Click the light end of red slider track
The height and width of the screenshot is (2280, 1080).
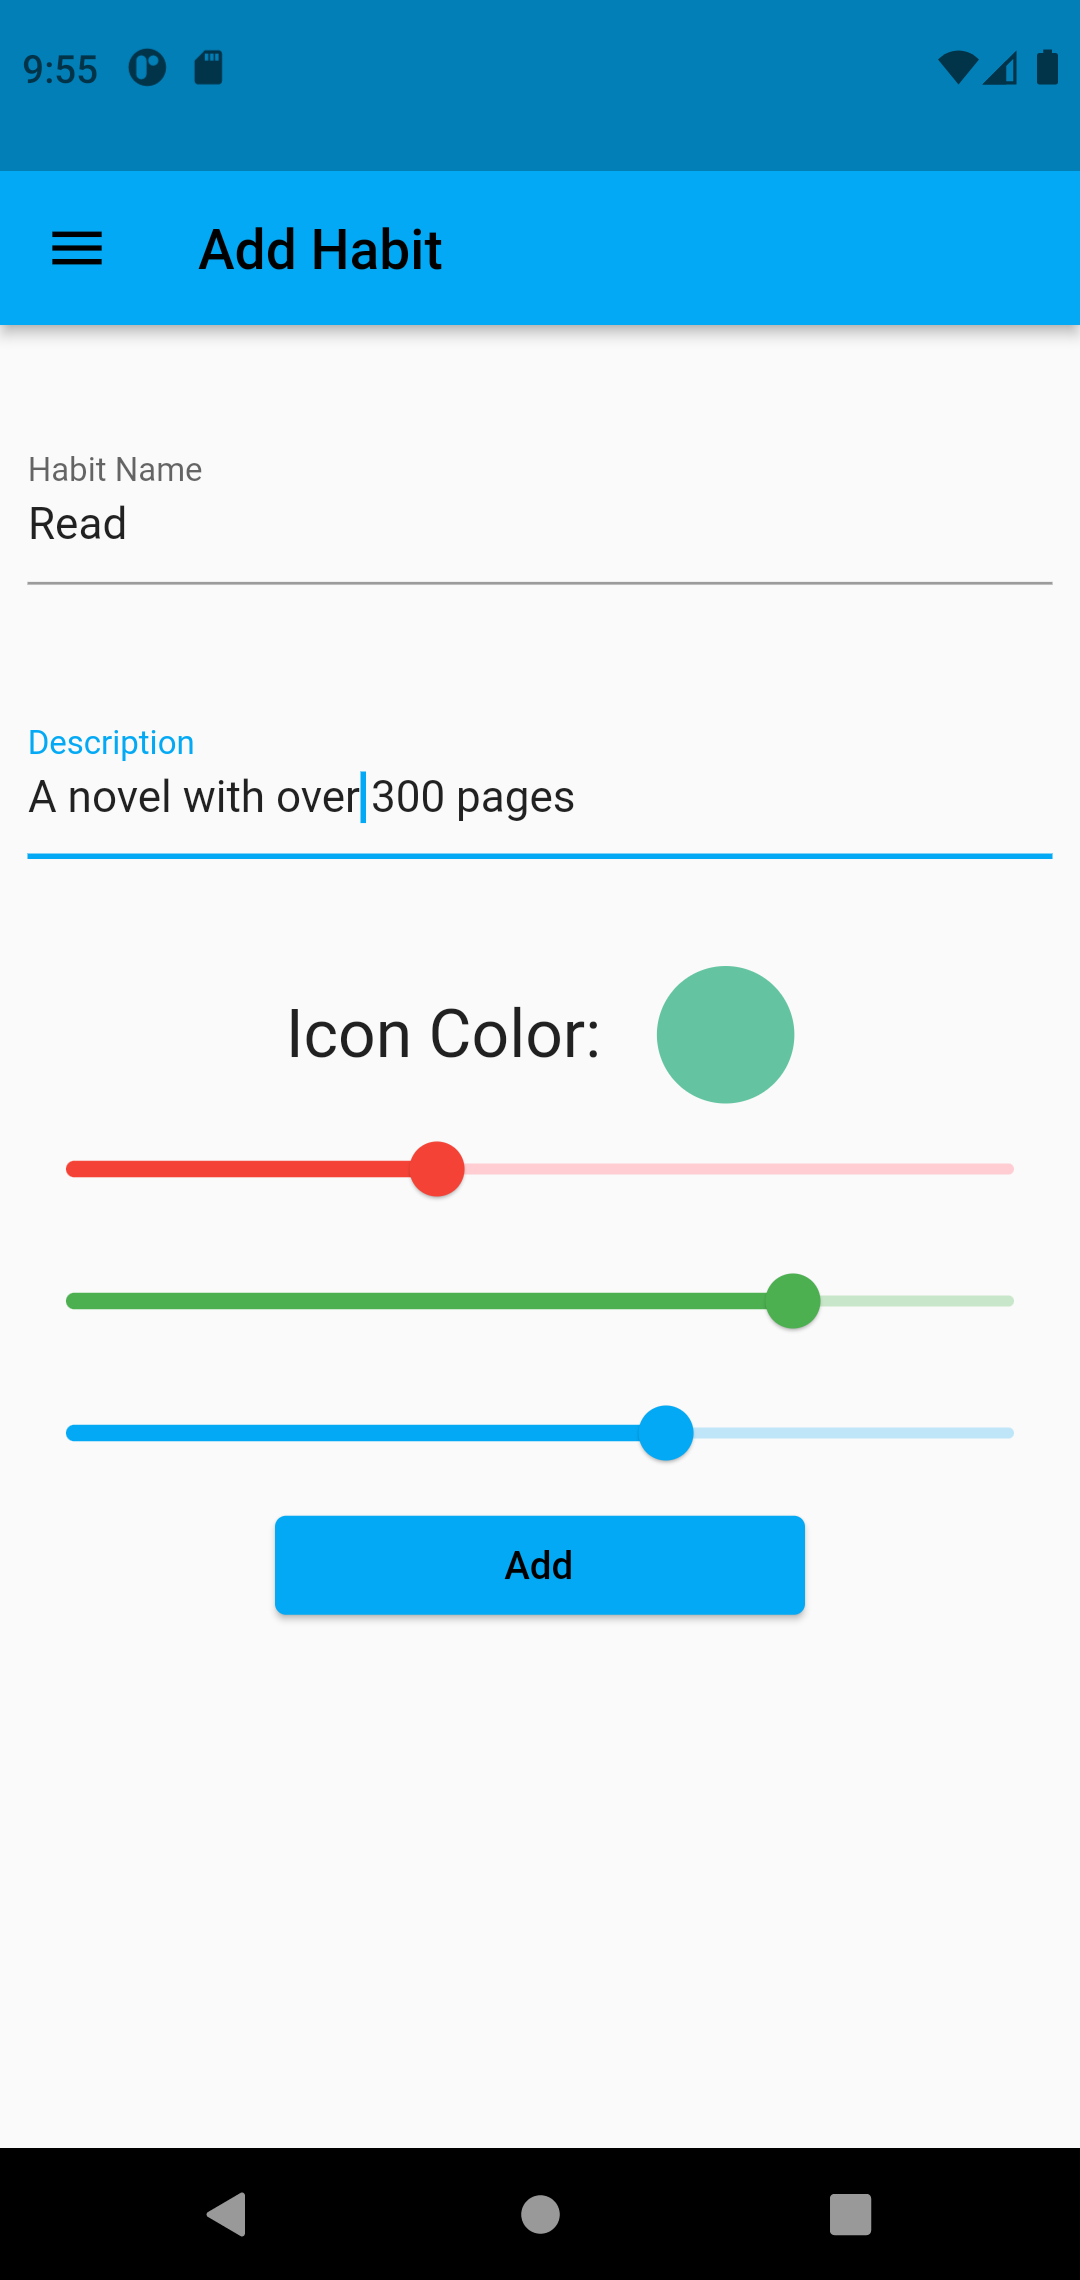740,1169
